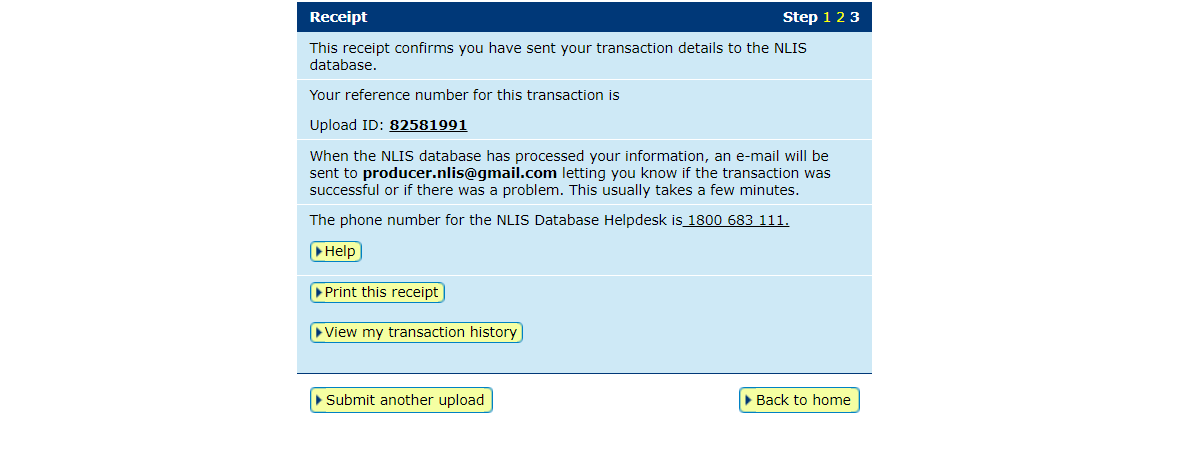Click the Helpdesk phone number 1800 683 111

[737, 221]
